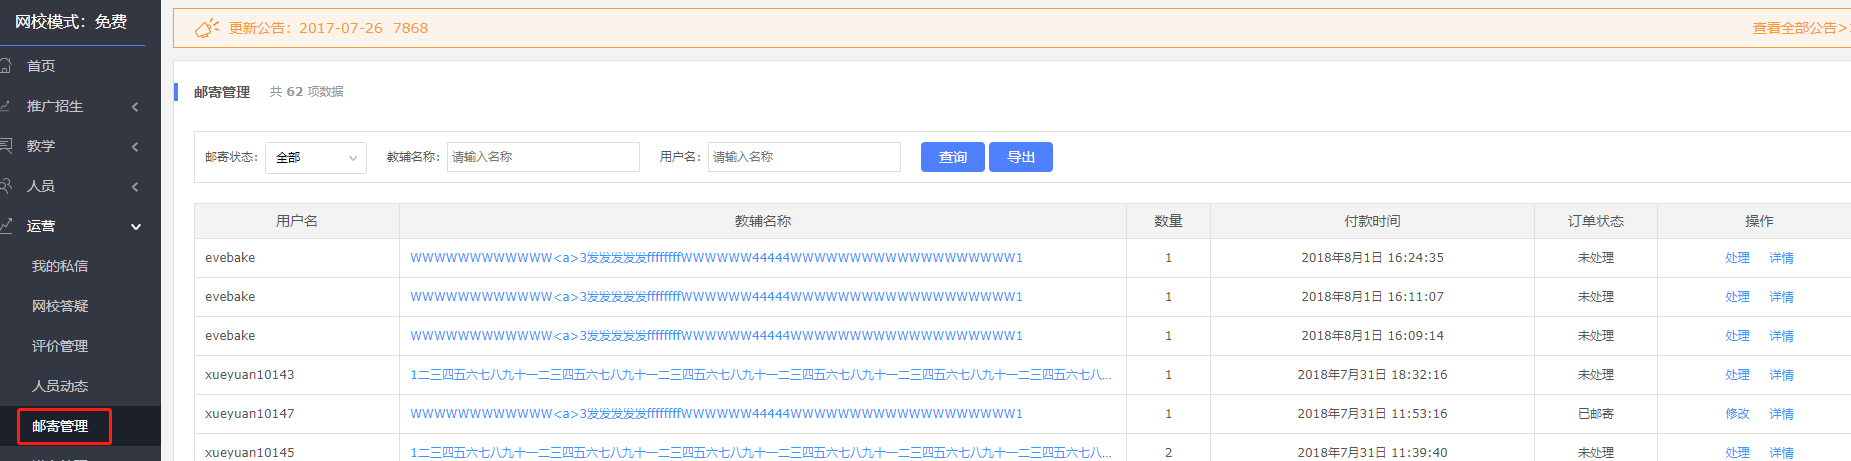Open 我的私信 in the sidebar
Viewport: 1851px width, 461px height.
pyautogui.click(x=60, y=266)
